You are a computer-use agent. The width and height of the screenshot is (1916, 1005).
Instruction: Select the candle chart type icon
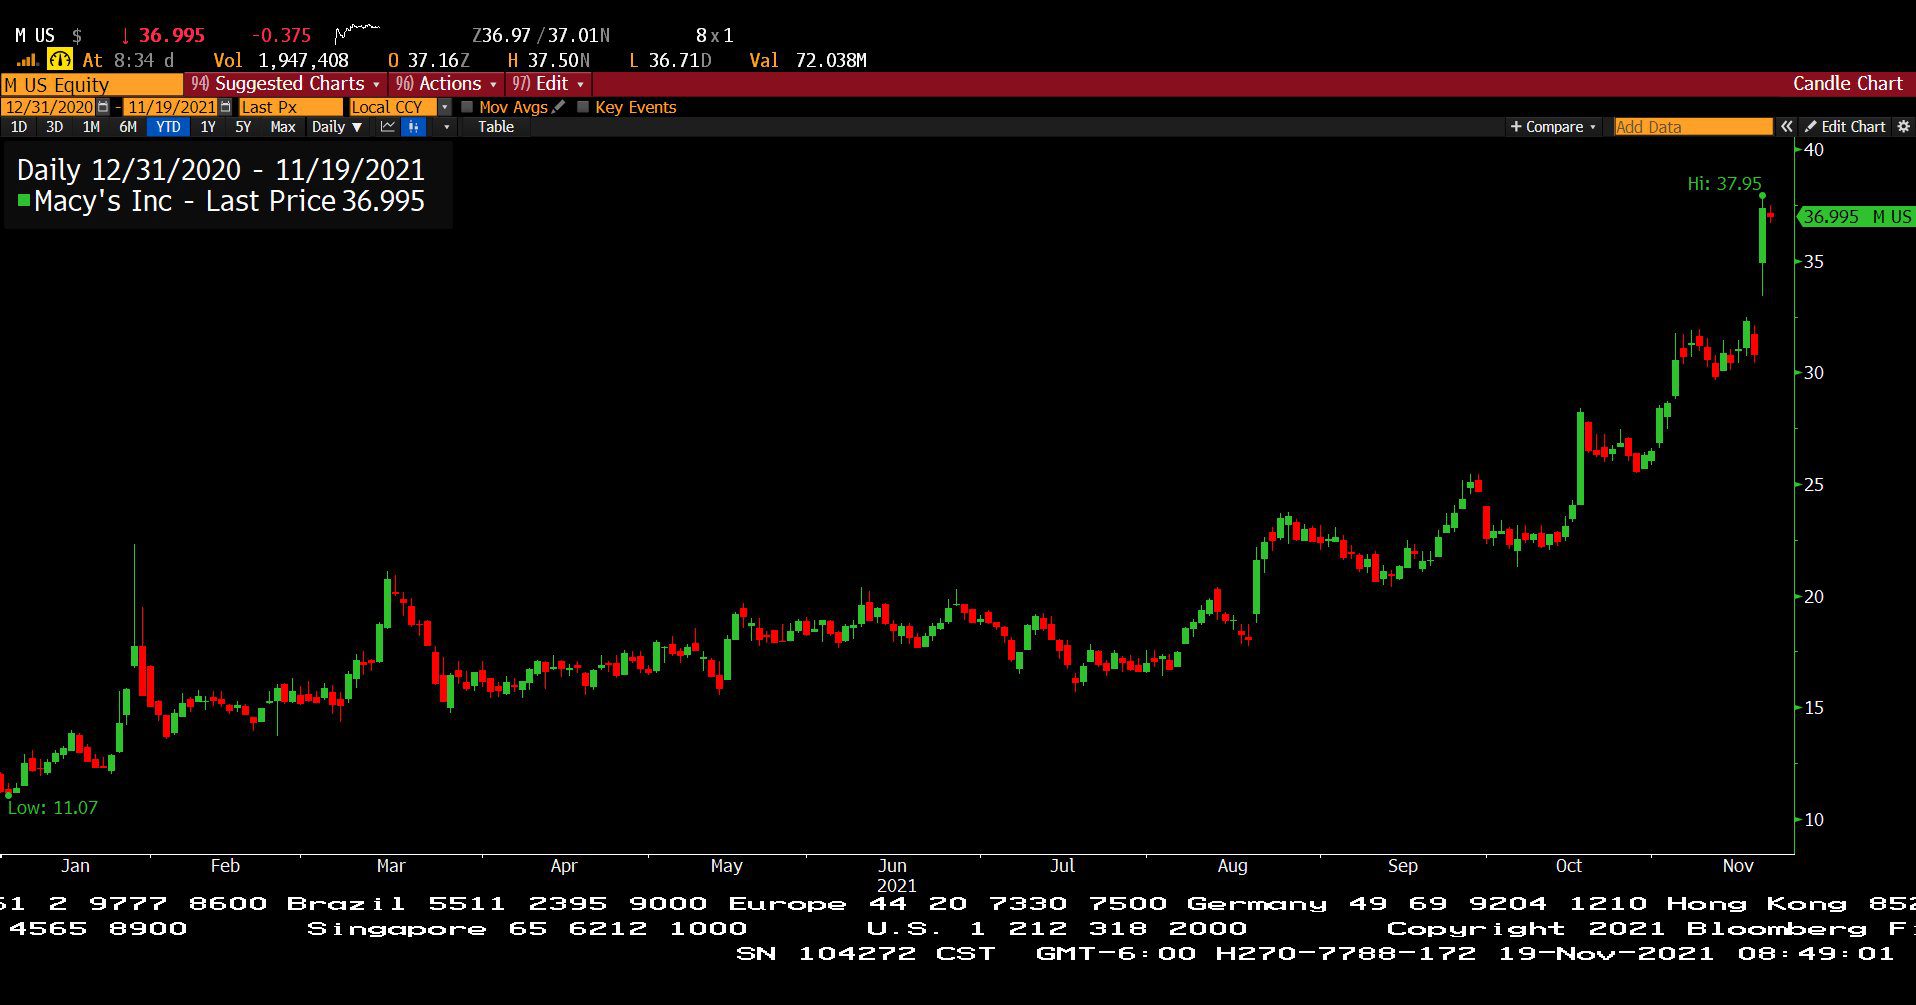coord(413,127)
